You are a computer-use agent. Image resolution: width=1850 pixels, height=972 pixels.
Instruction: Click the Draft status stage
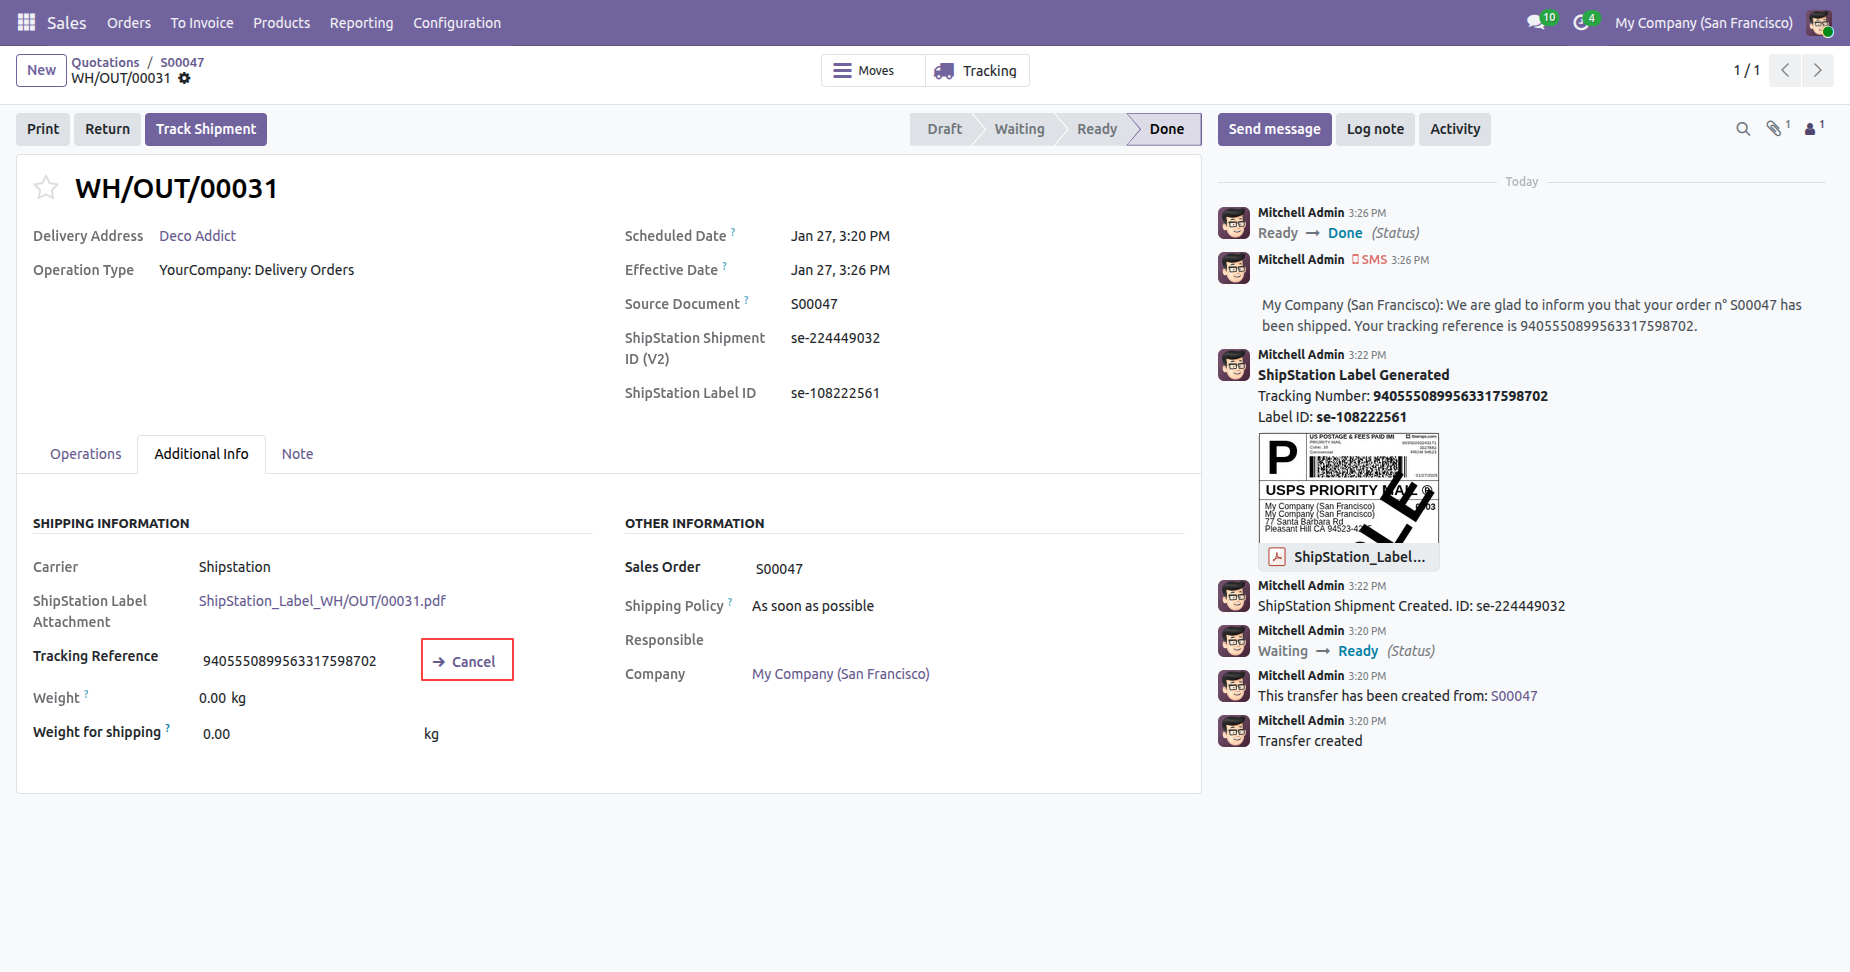tap(944, 129)
